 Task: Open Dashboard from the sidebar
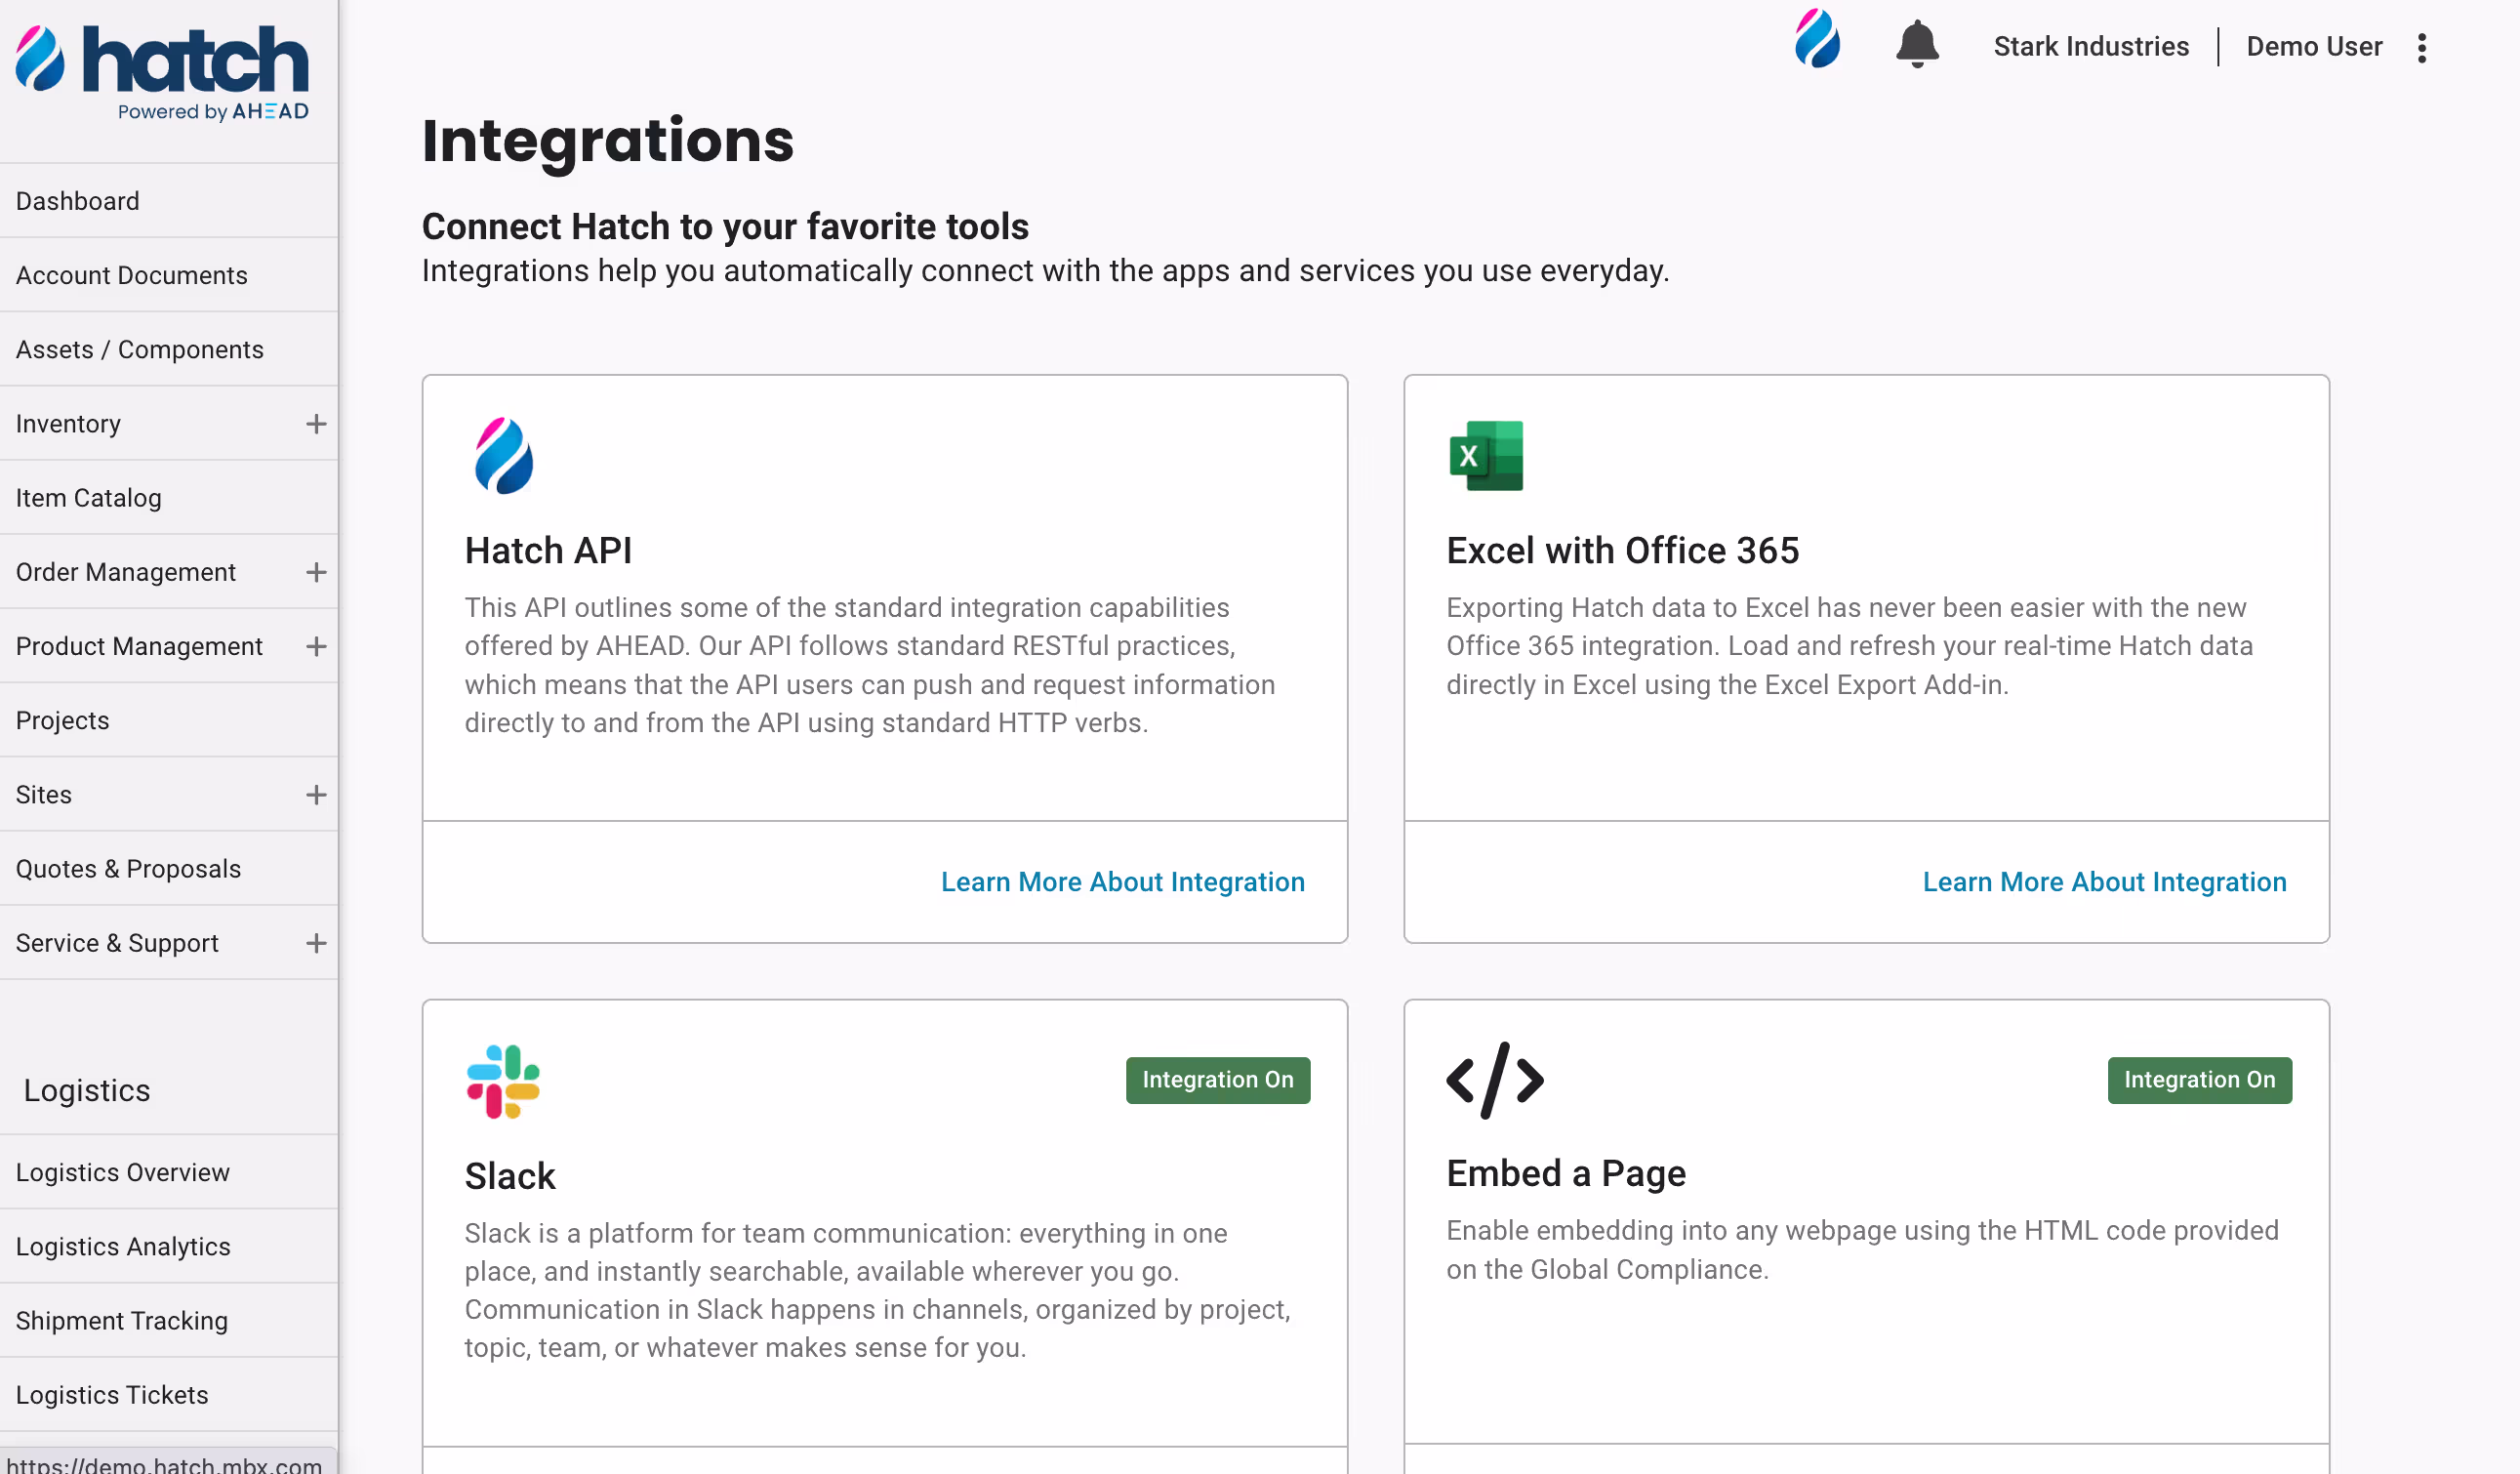click(x=78, y=201)
